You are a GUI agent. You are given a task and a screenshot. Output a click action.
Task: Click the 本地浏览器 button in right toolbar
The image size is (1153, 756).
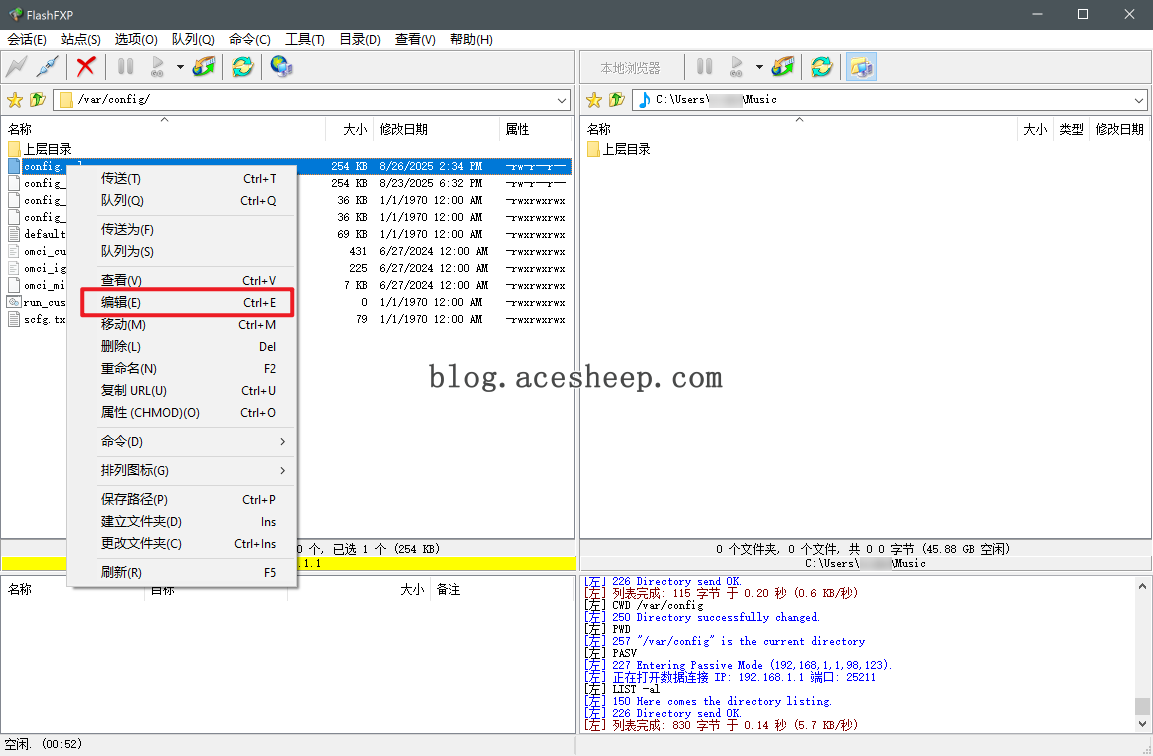coord(630,68)
